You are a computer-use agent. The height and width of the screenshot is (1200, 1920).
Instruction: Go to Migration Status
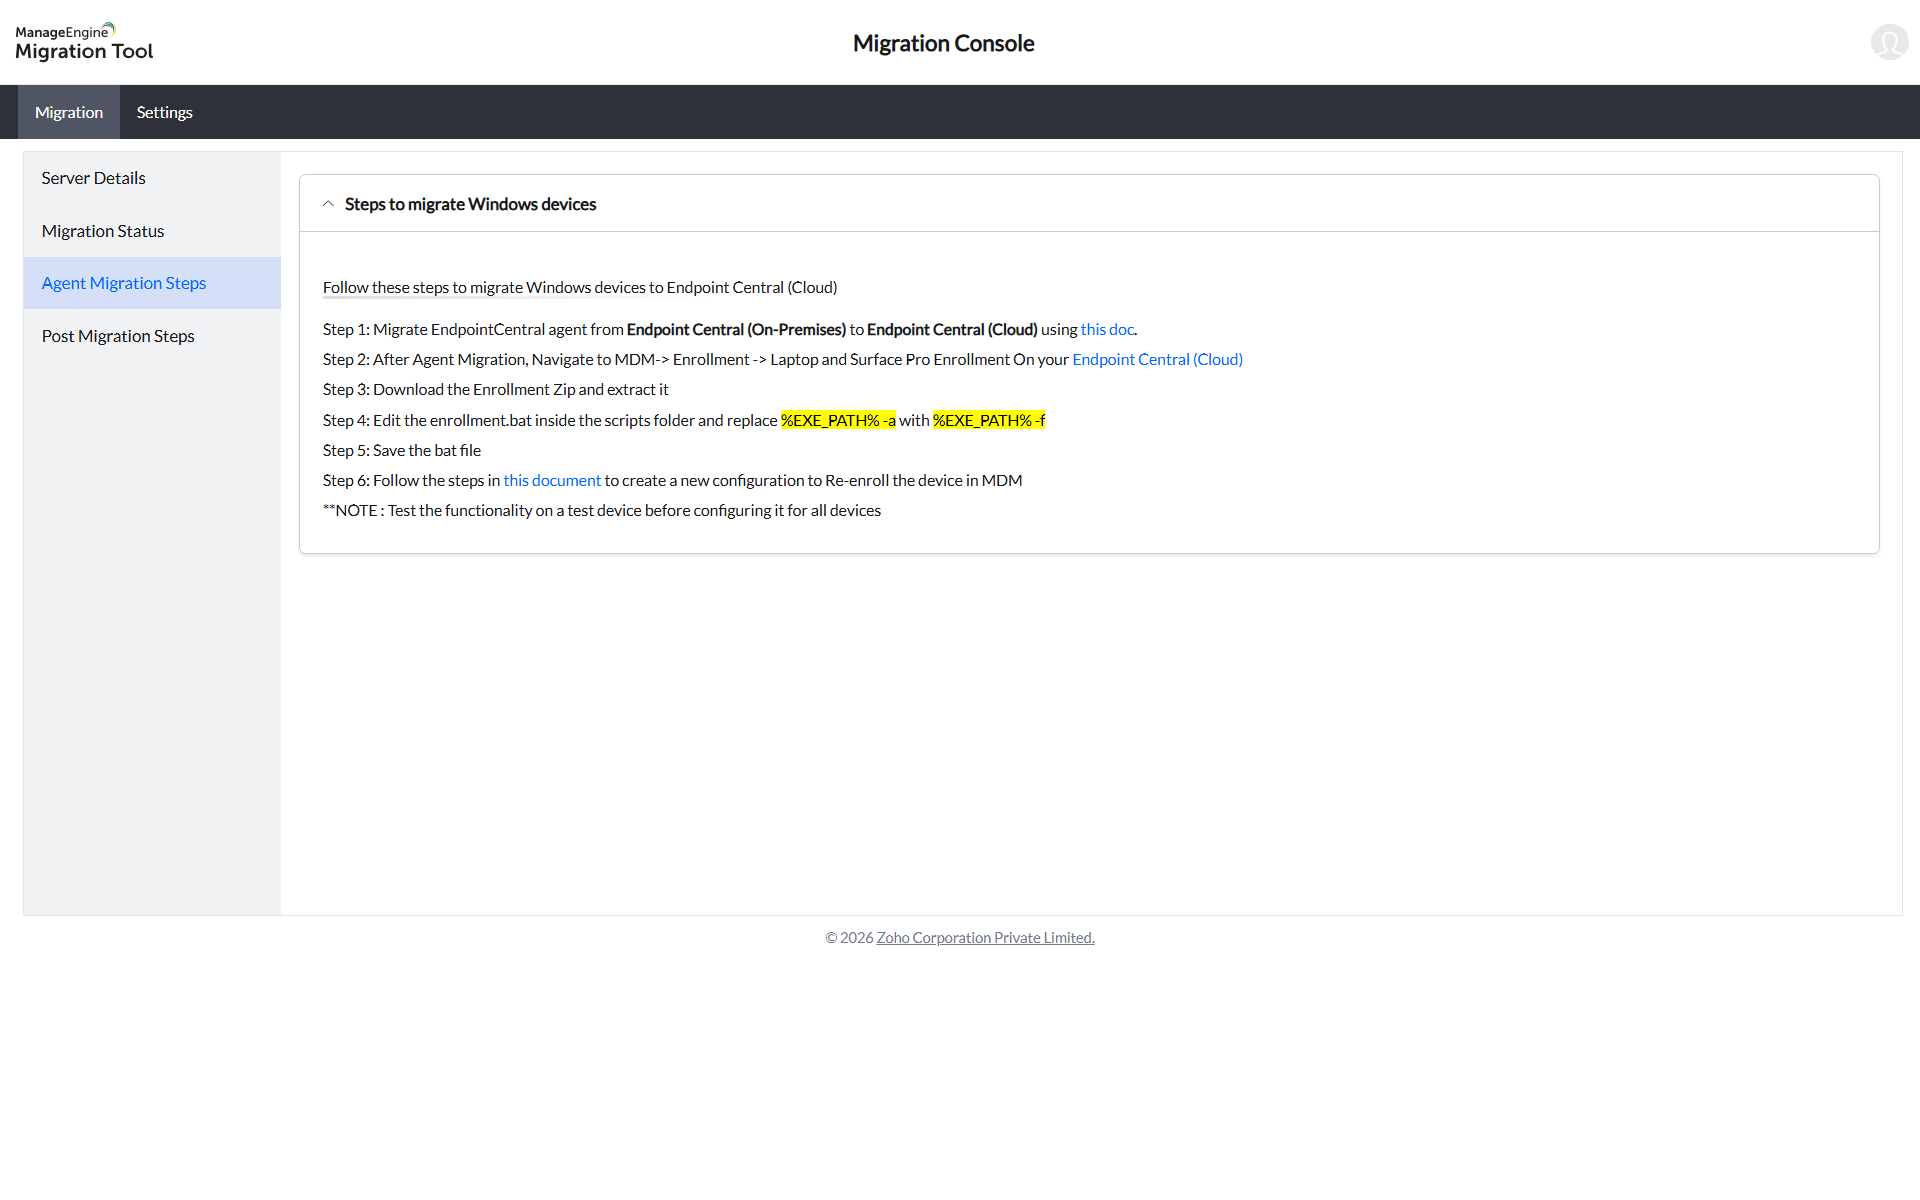coord(152,231)
